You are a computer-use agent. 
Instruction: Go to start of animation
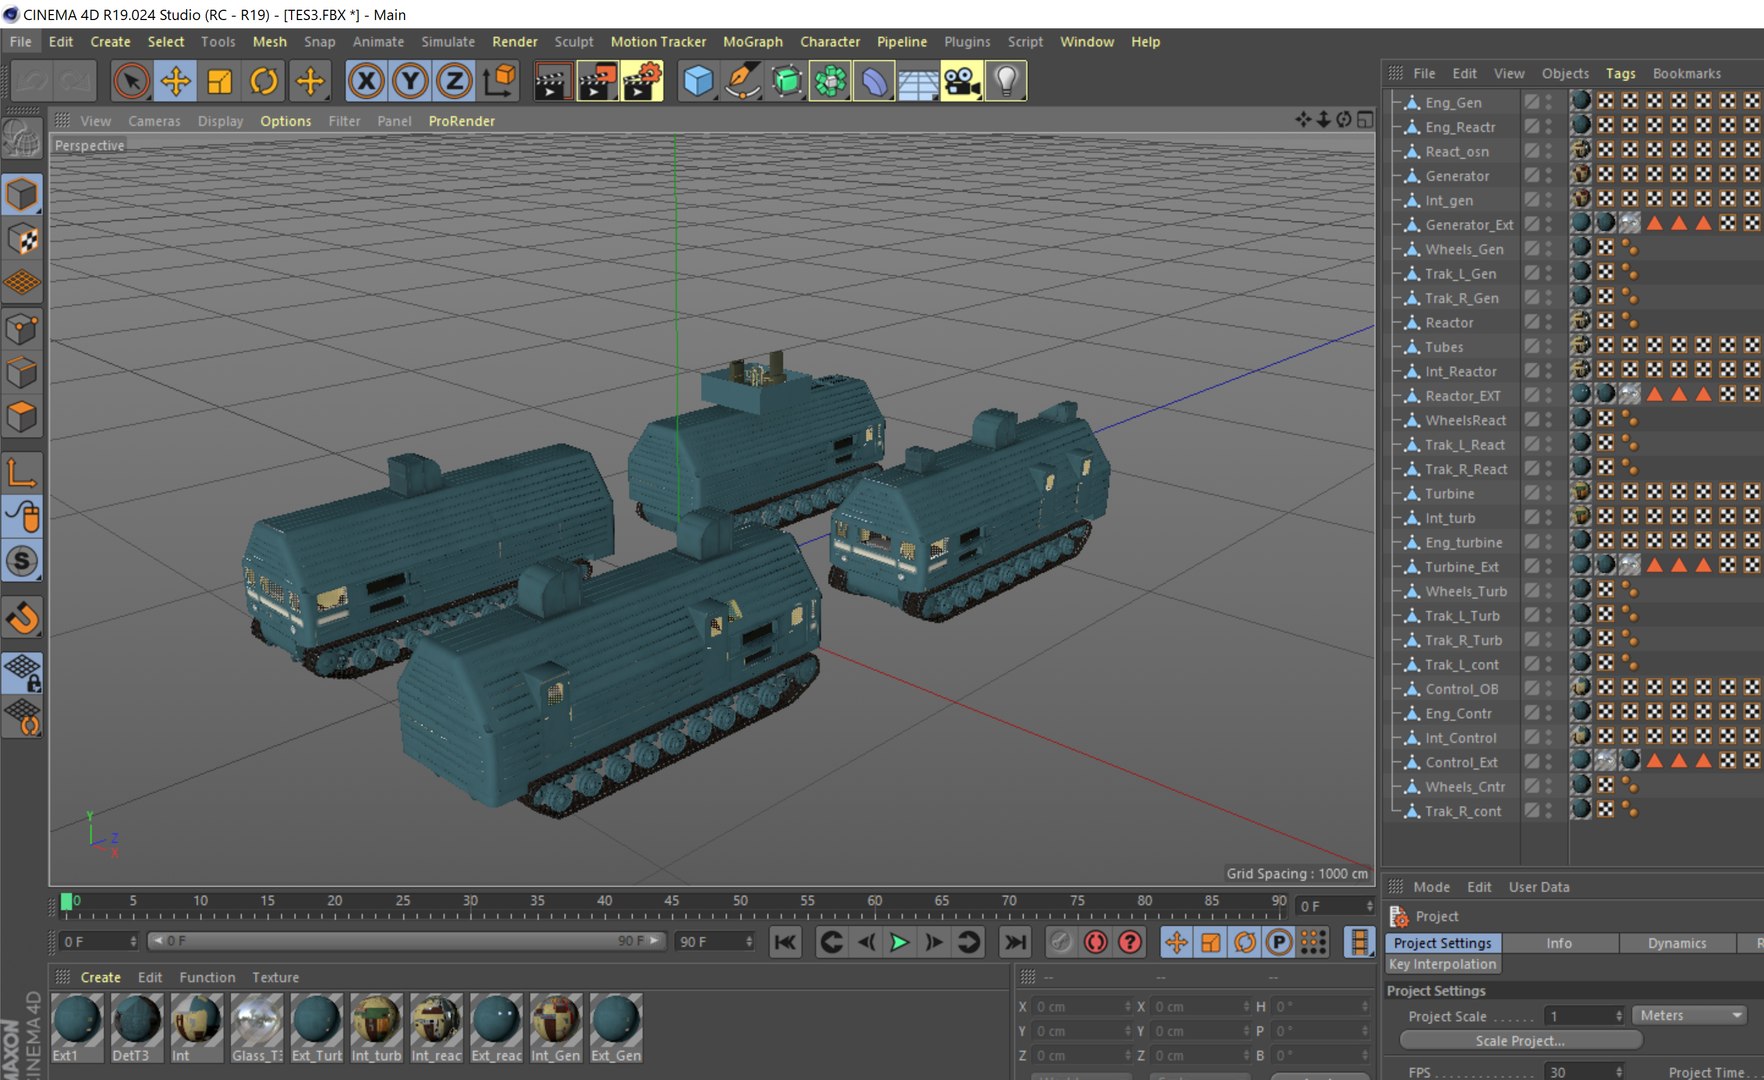[x=786, y=942]
